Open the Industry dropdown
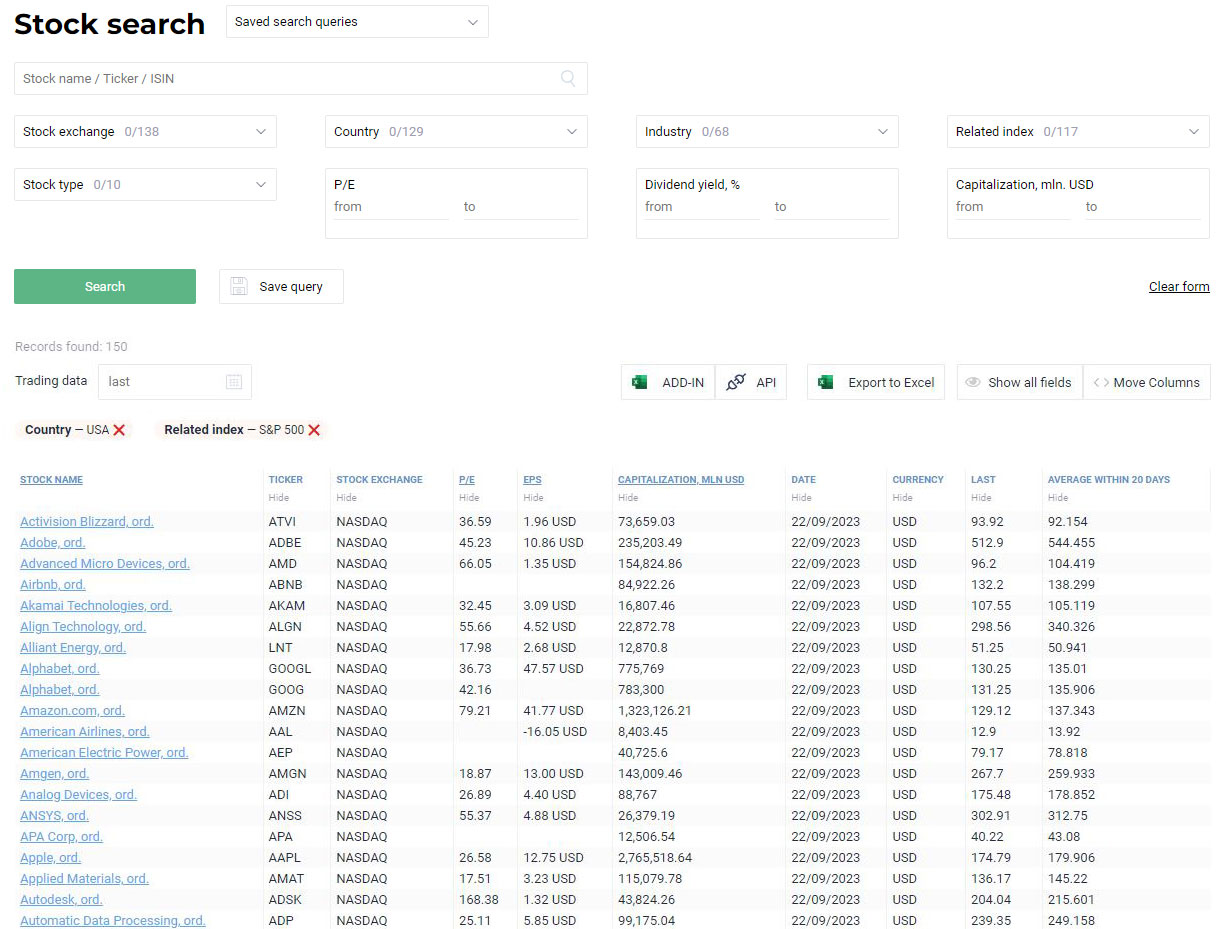This screenshot has width=1225, height=929. 767,131
